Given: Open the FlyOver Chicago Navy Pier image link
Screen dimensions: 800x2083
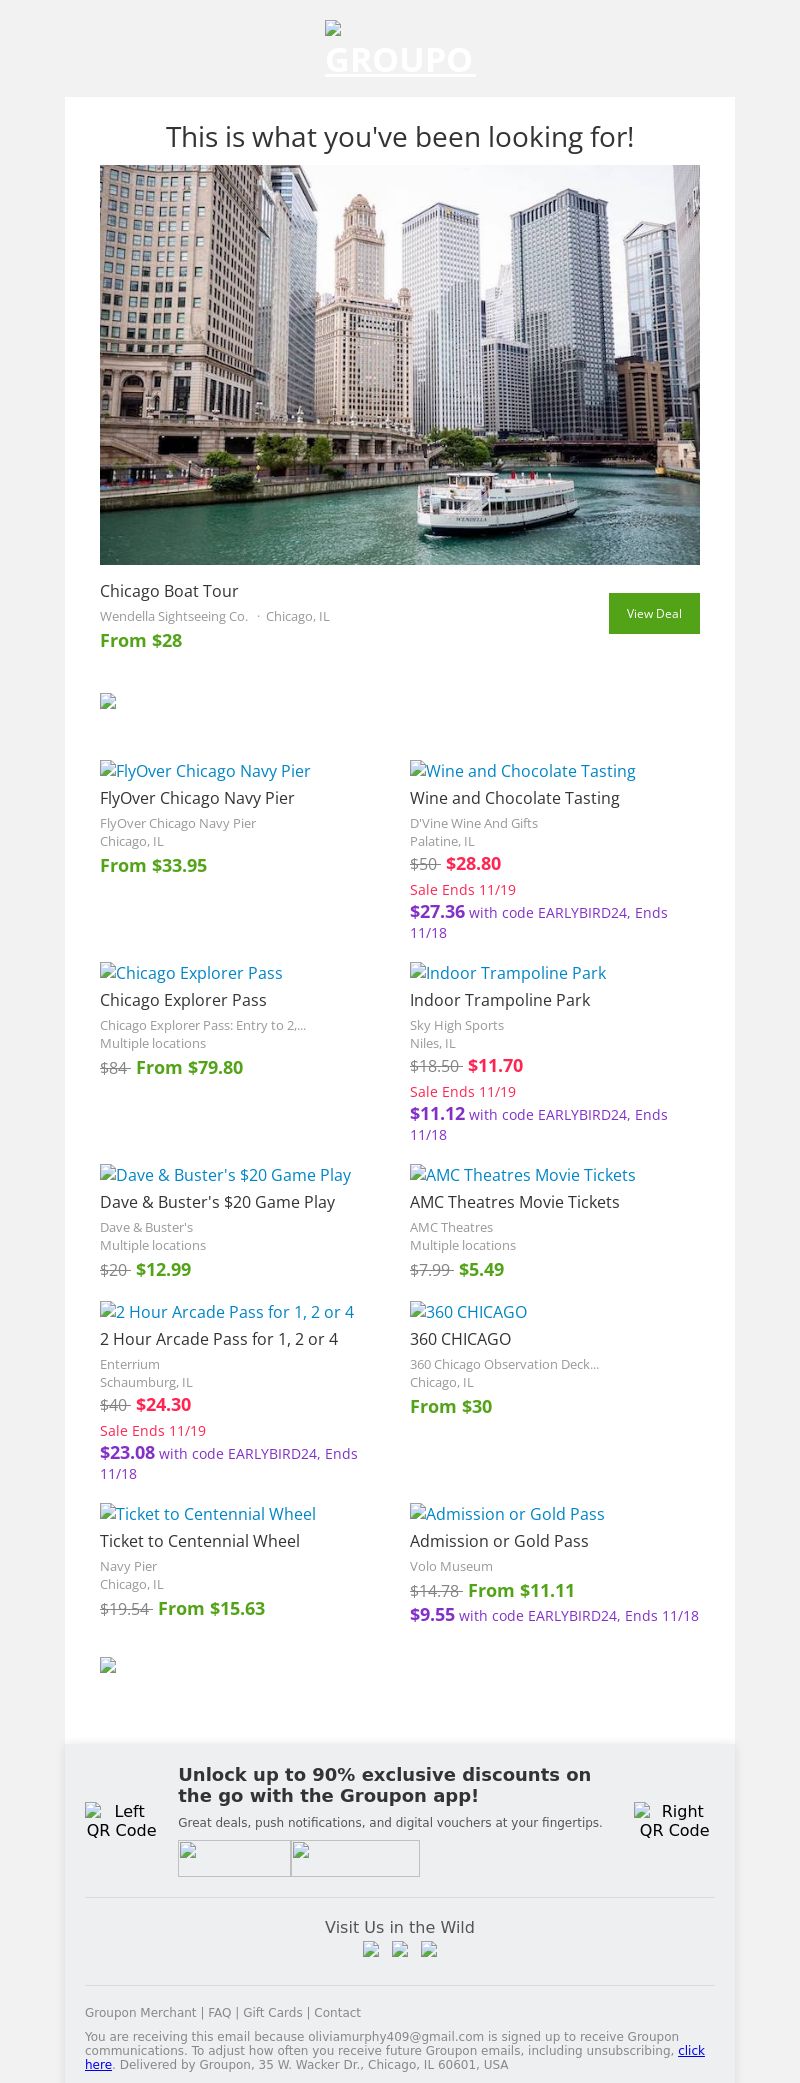Looking at the screenshot, I should (205, 771).
